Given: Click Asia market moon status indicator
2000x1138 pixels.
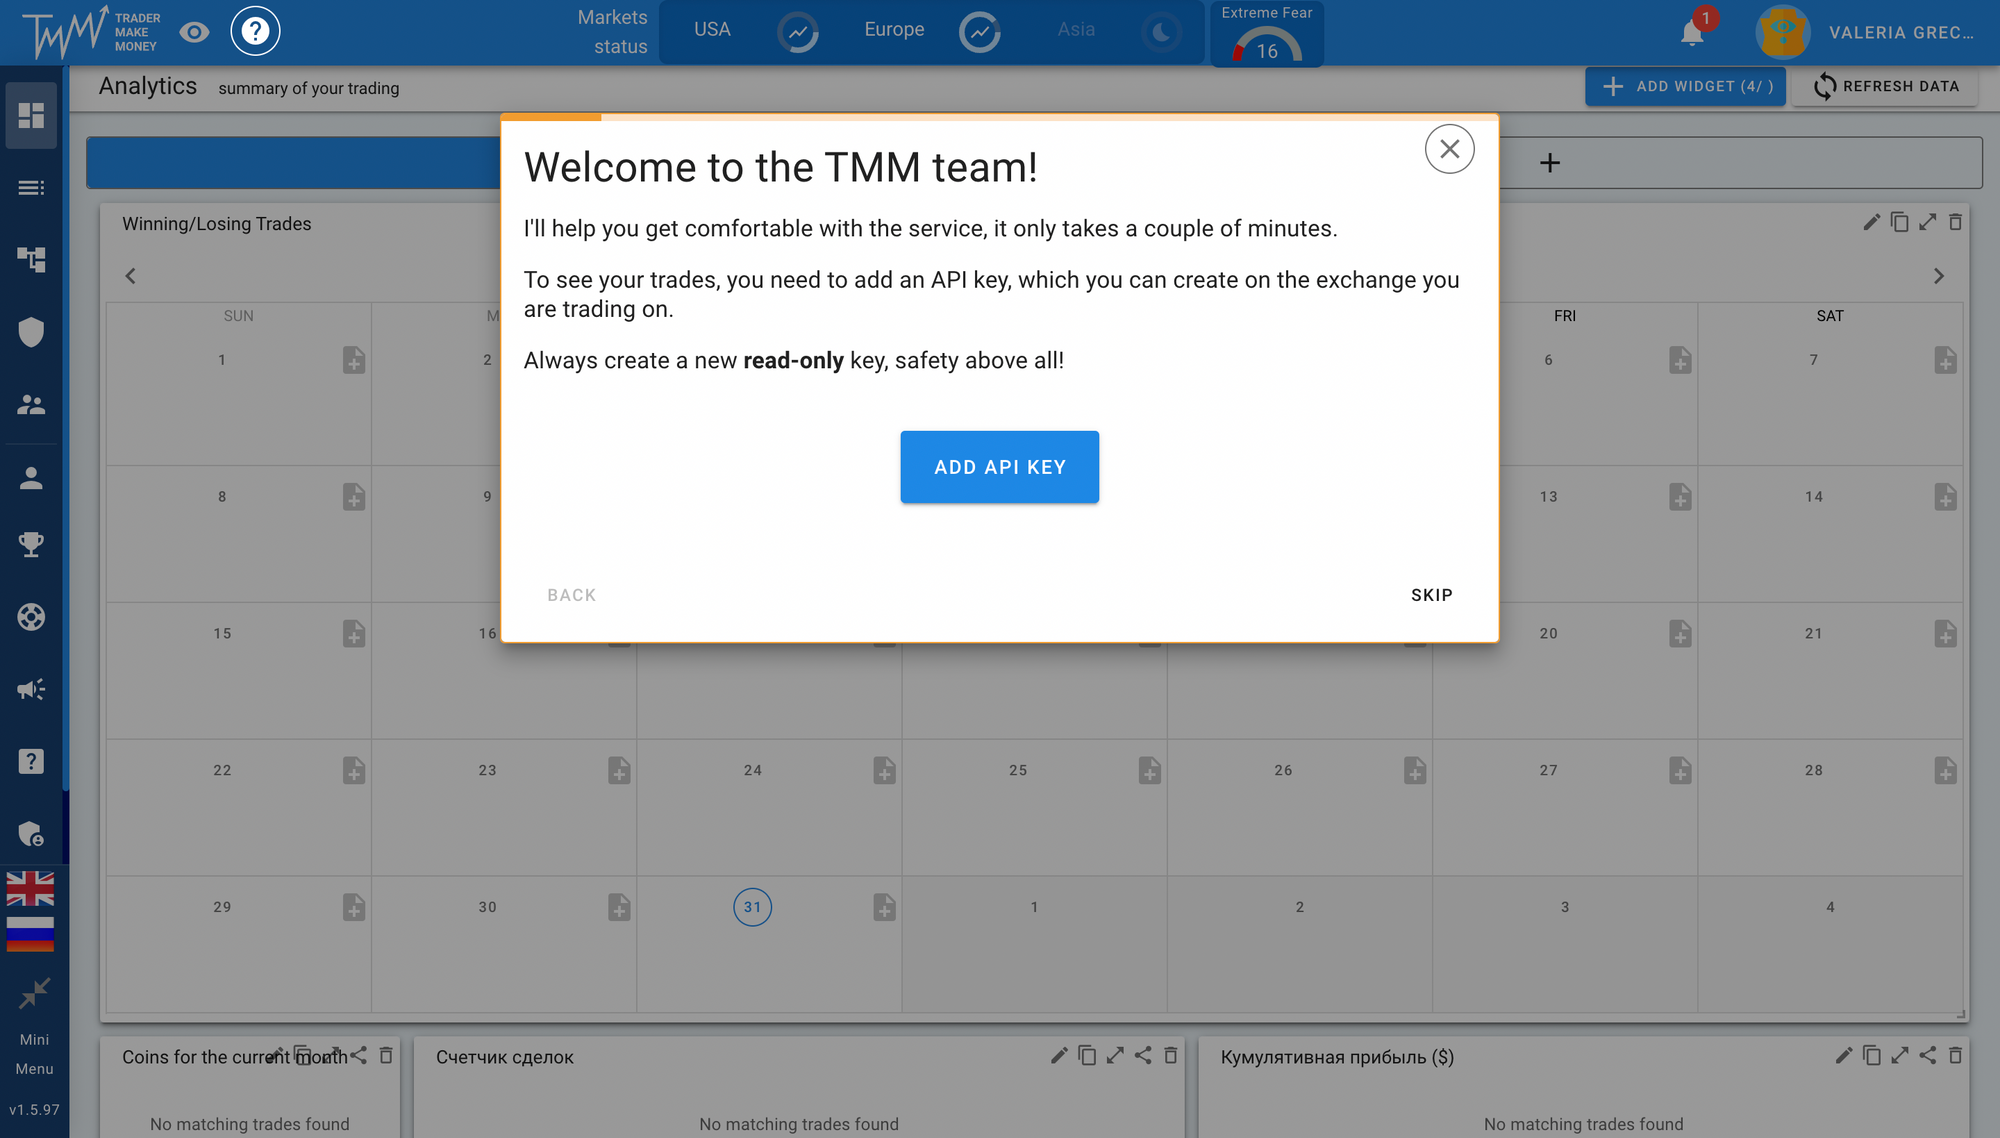Looking at the screenshot, I should click(x=1162, y=32).
